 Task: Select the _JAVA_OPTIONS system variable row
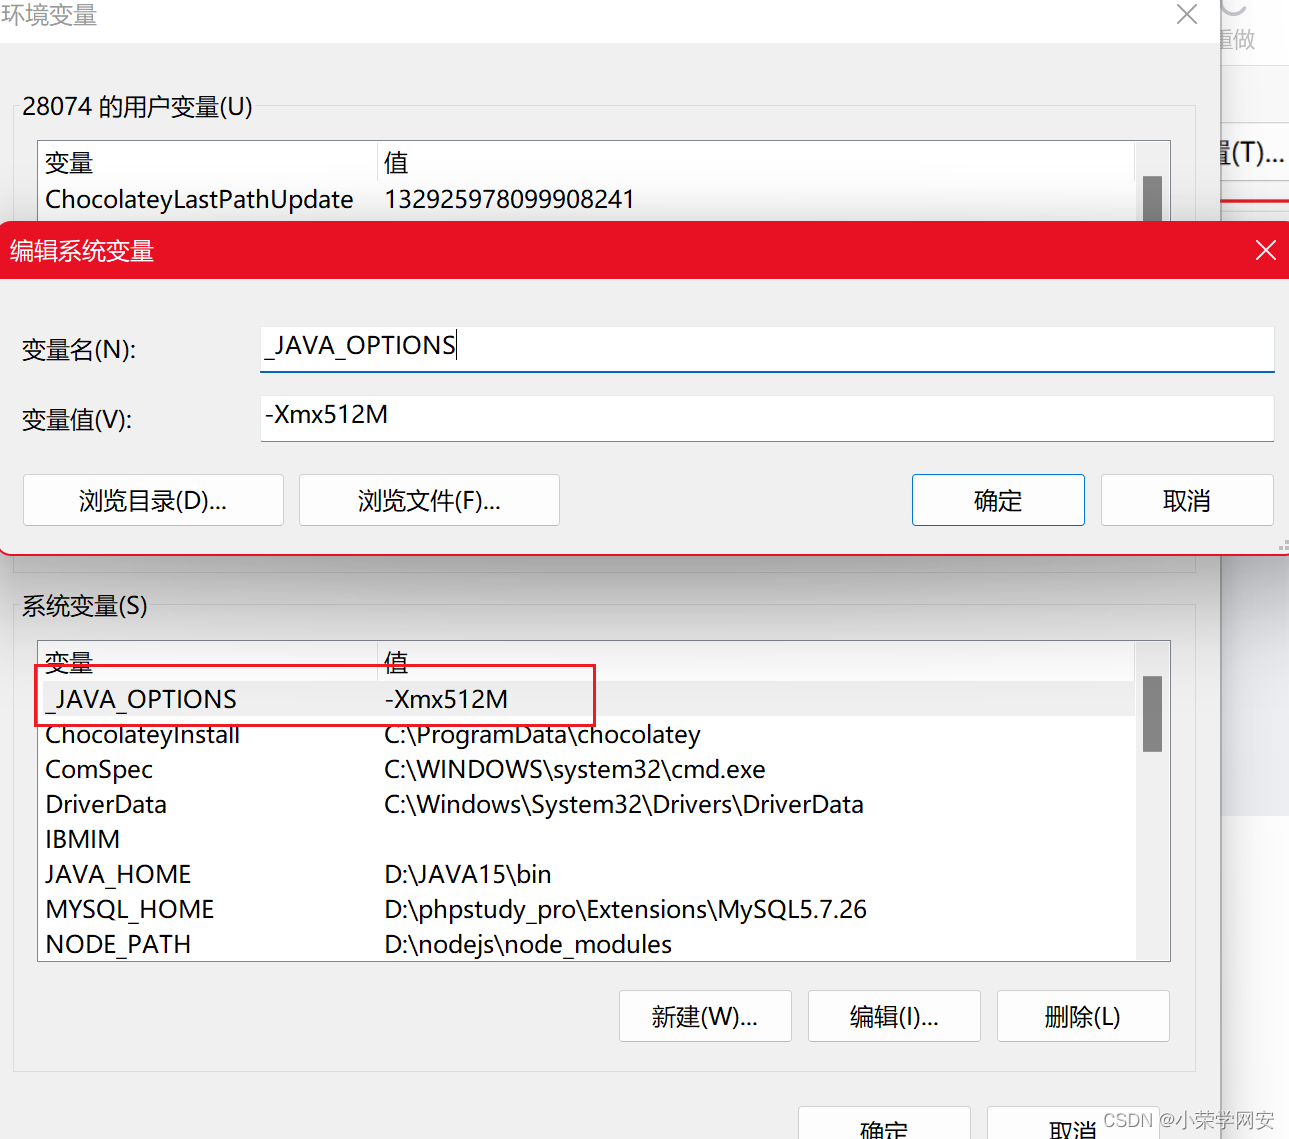coord(586,699)
